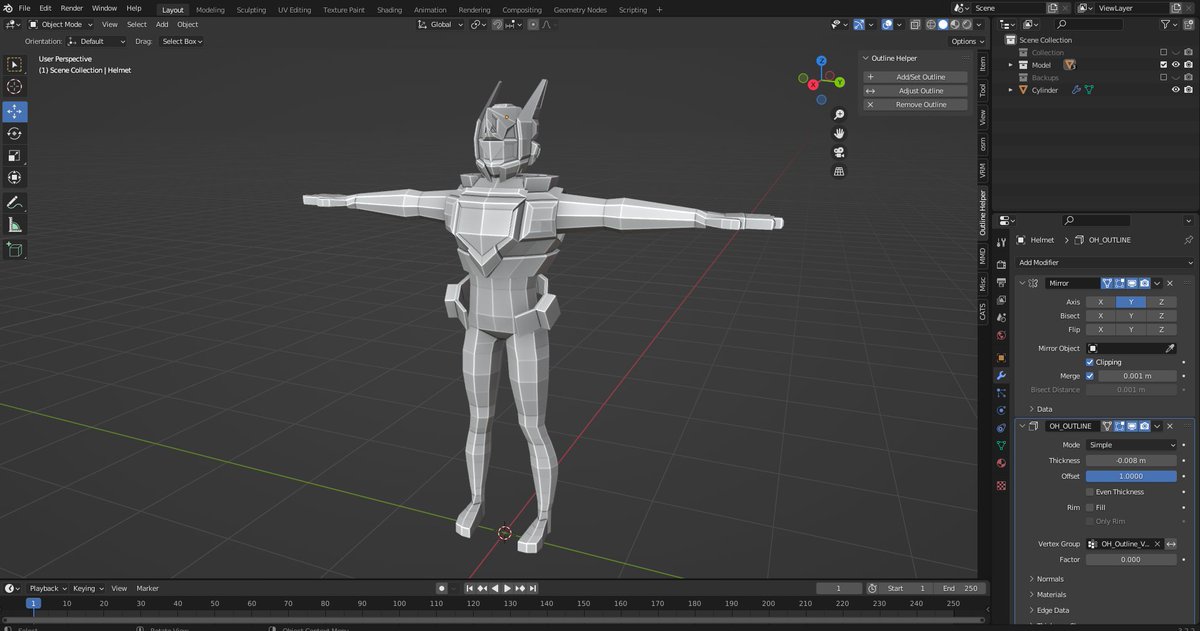Toggle Mirror Bisect X button

1101,315
